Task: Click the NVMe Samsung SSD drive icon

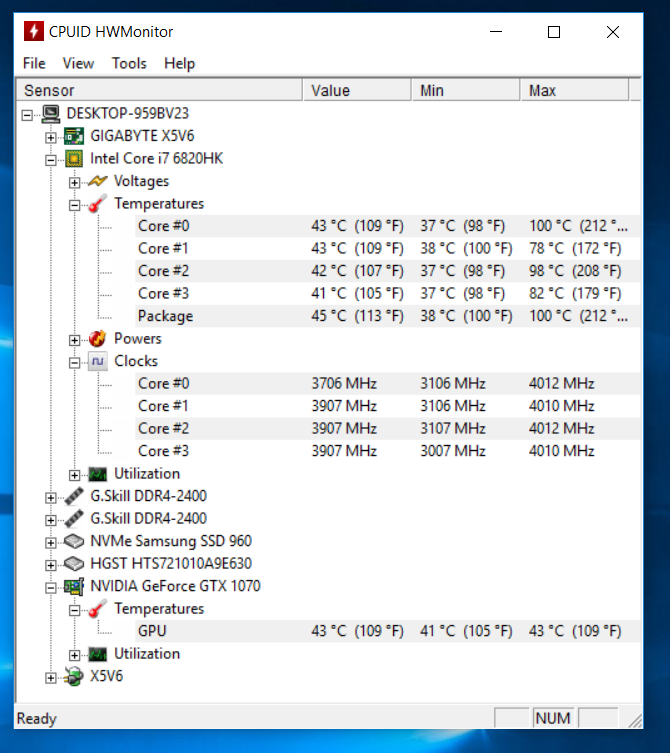Action: (74, 541)
